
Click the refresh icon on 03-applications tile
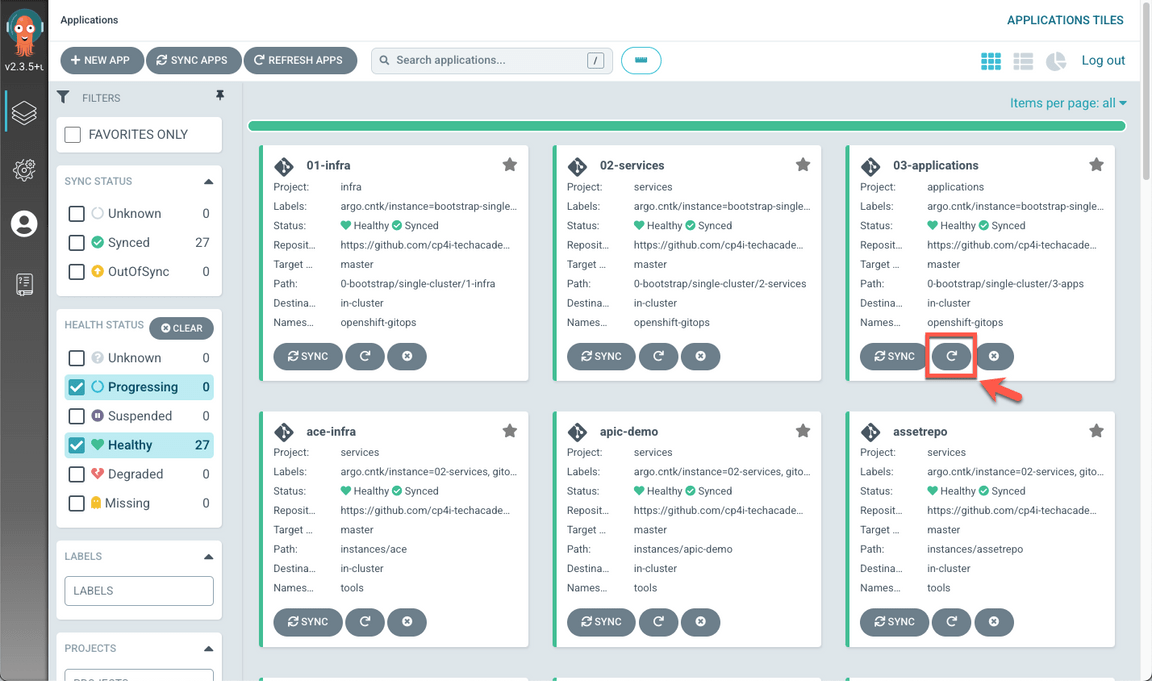click(951, 356)
